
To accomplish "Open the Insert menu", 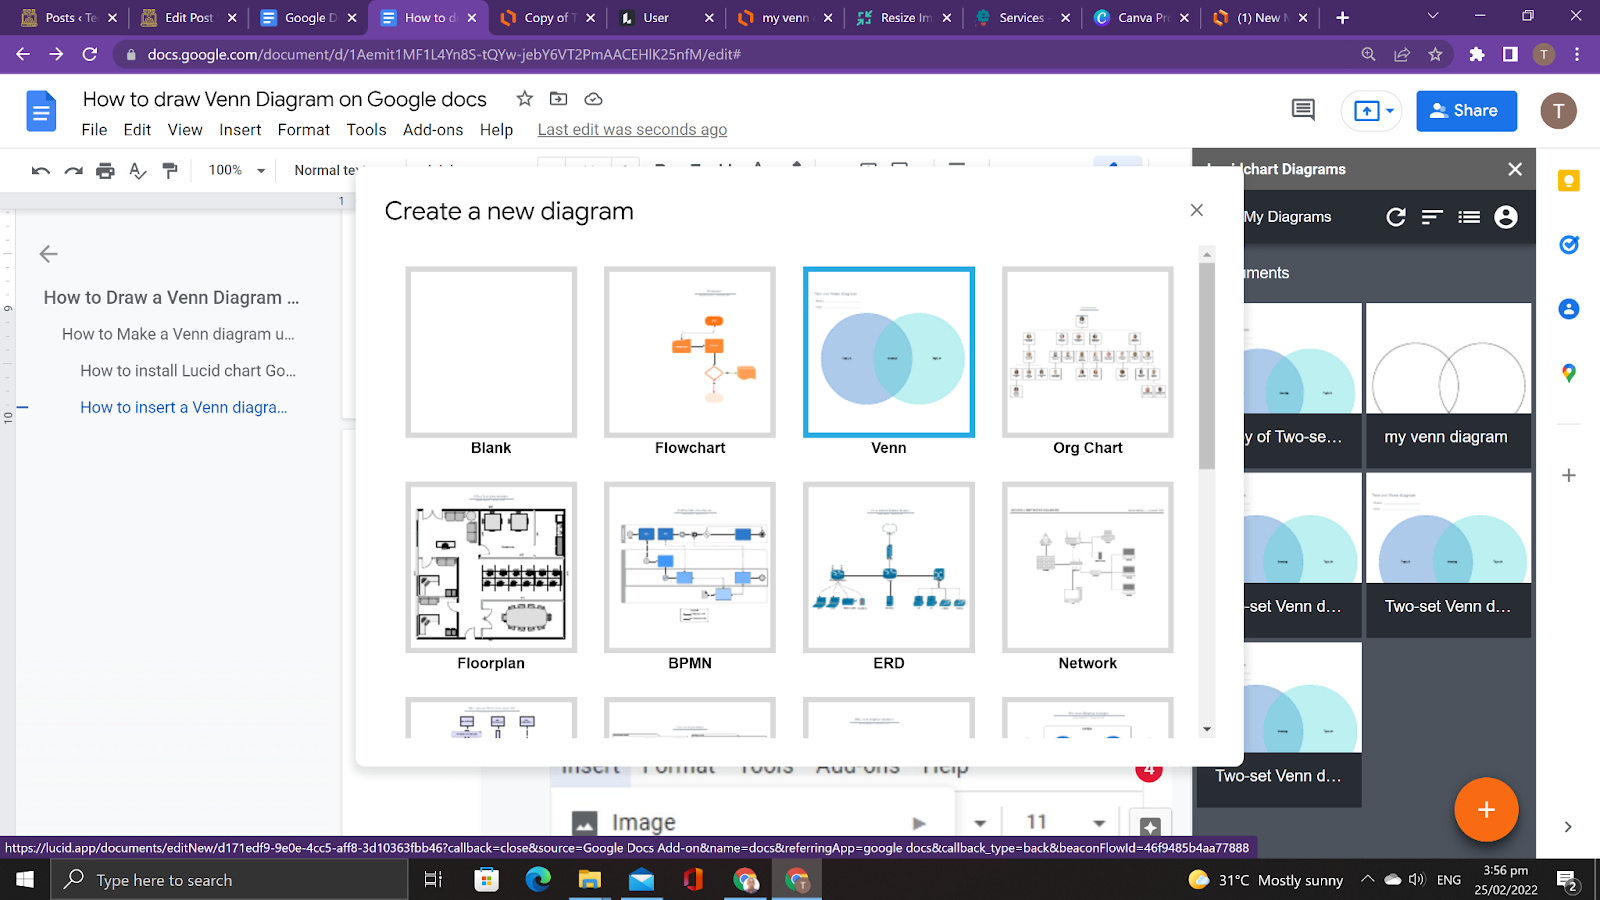I will pos(240,130).
